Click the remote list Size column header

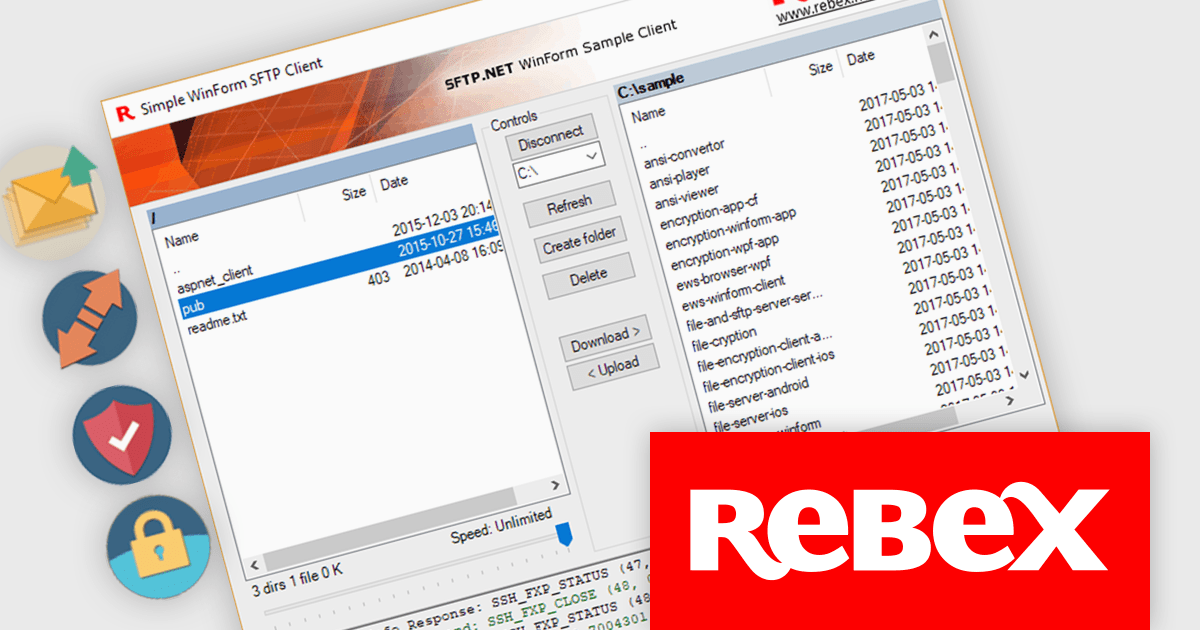click(354, 193)
